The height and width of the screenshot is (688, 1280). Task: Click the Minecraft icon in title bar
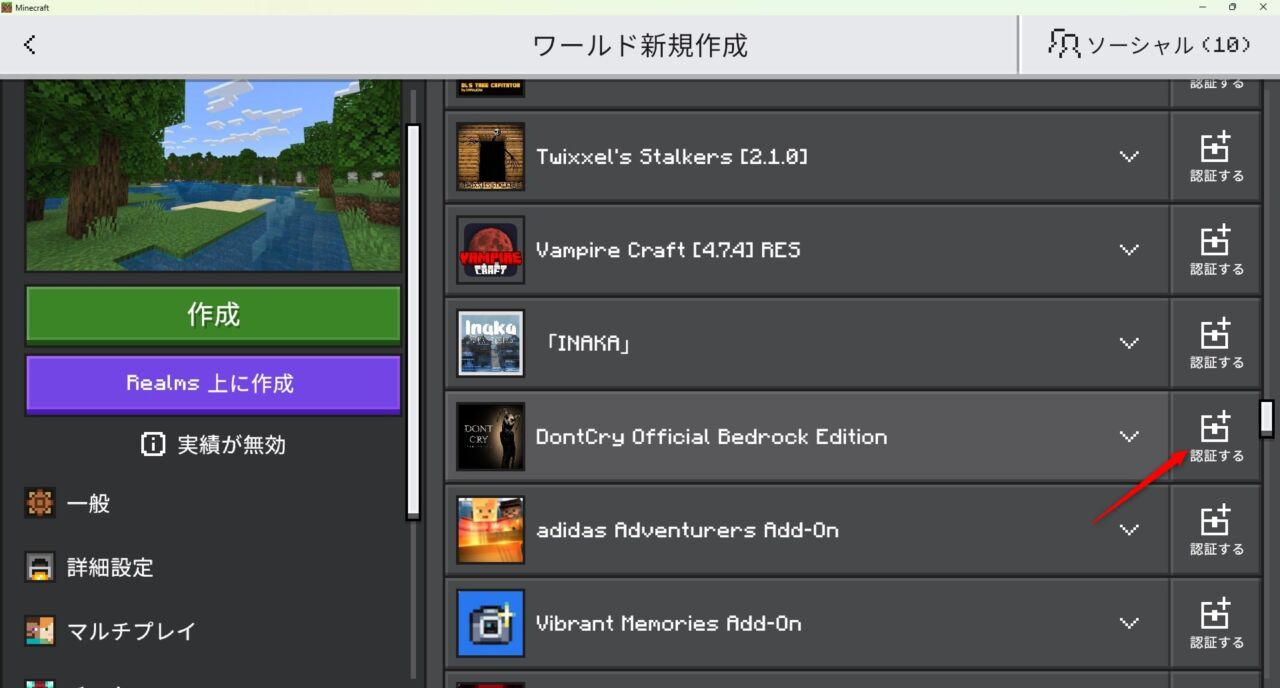coord(8,7)
